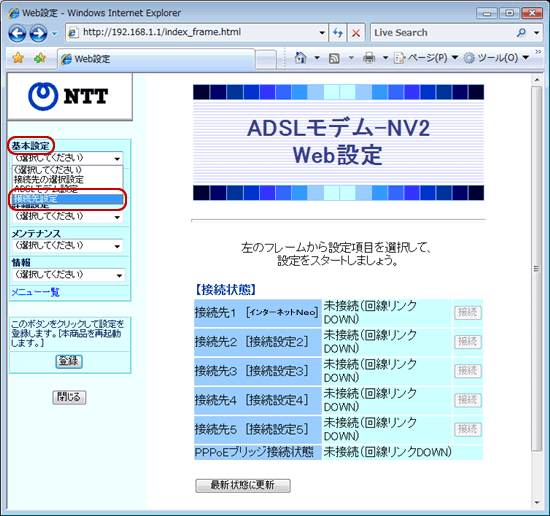Viewport: 550px width, 516px height.
Task: Choose (選択してください) option in open list
Action: (x=67, y=170)
